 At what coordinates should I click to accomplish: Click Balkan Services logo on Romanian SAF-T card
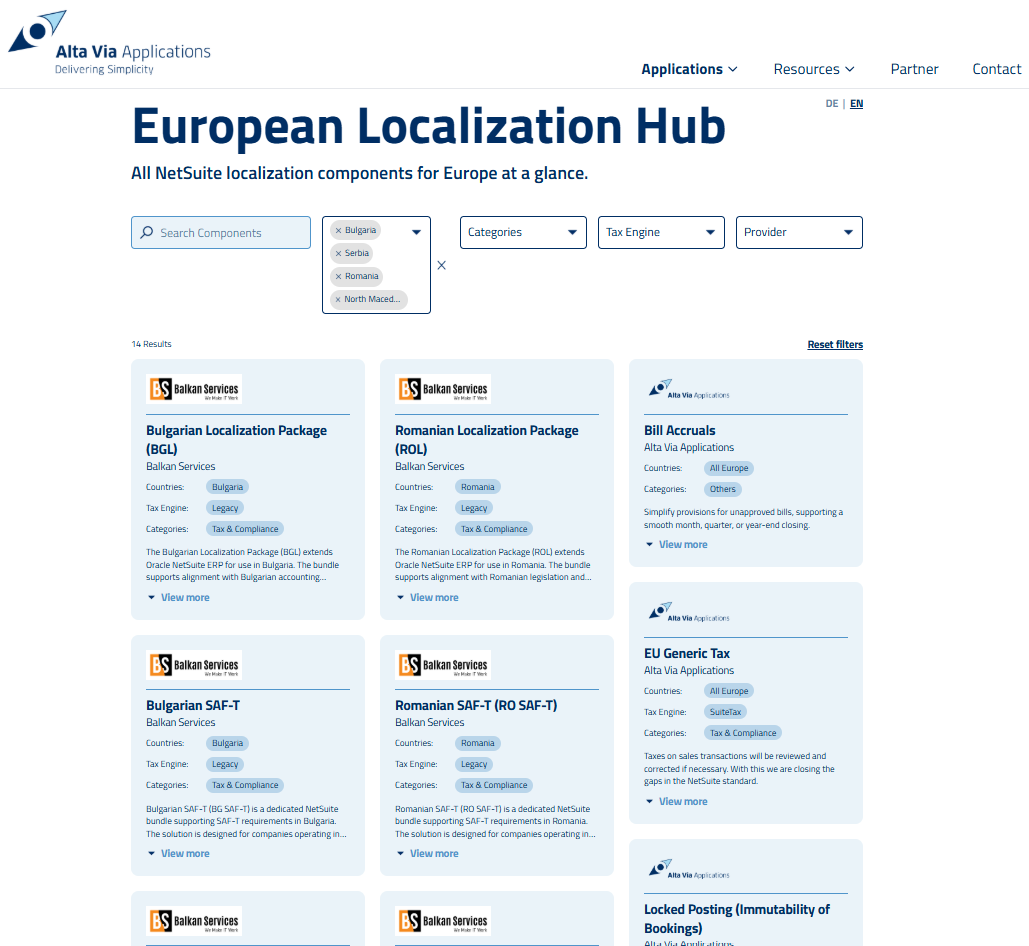(443, 665)
